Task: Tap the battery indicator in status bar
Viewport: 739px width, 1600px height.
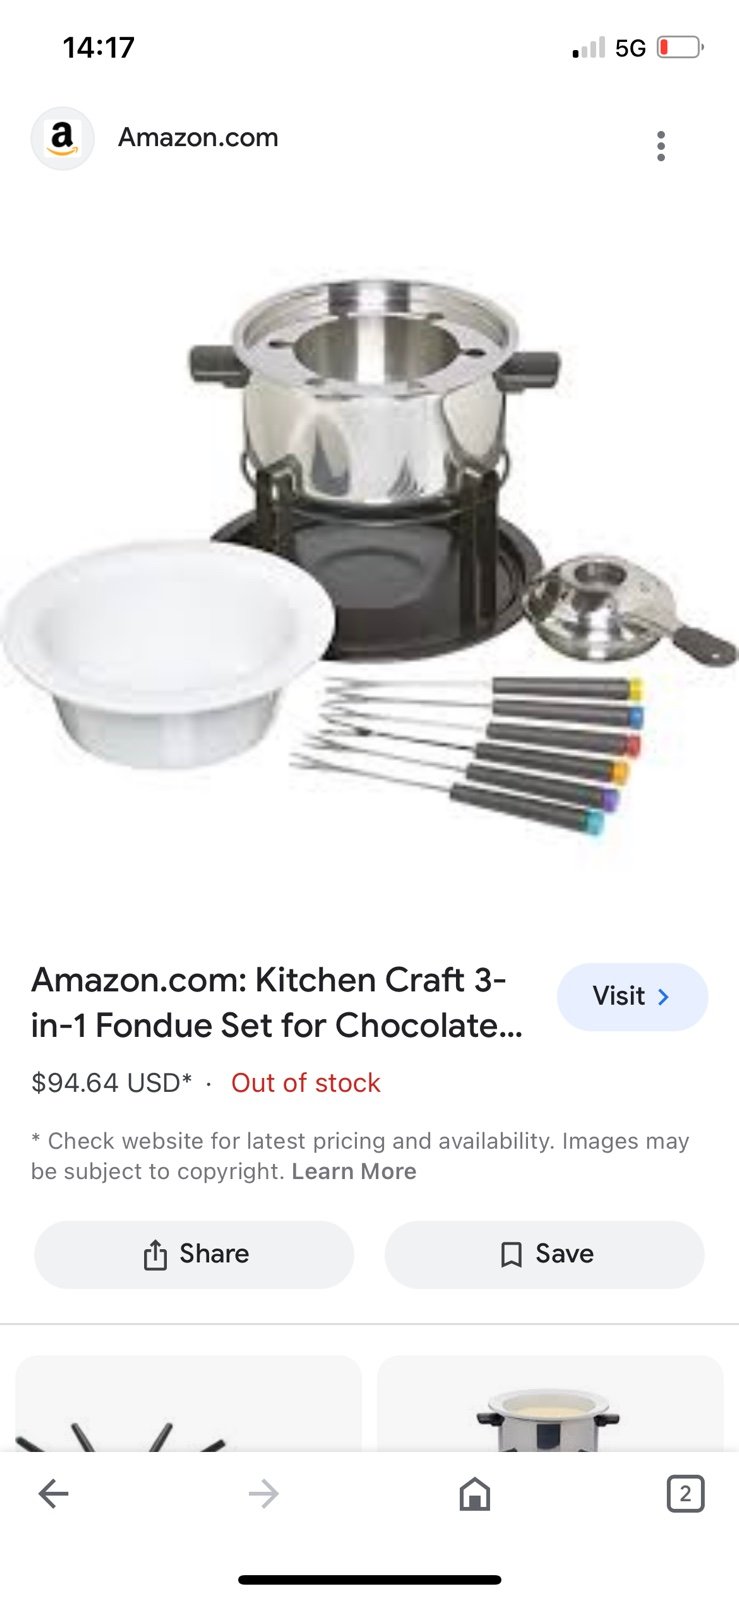Action: click(x=681, y=47)
